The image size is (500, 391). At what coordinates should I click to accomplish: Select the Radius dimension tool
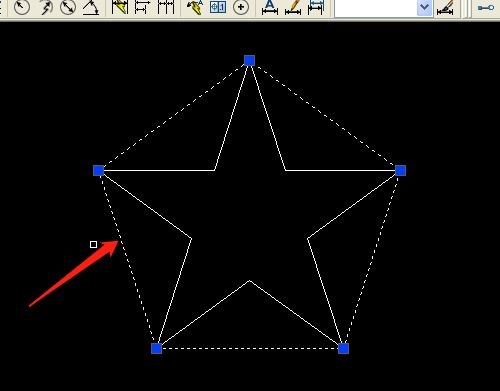(22, 7)
